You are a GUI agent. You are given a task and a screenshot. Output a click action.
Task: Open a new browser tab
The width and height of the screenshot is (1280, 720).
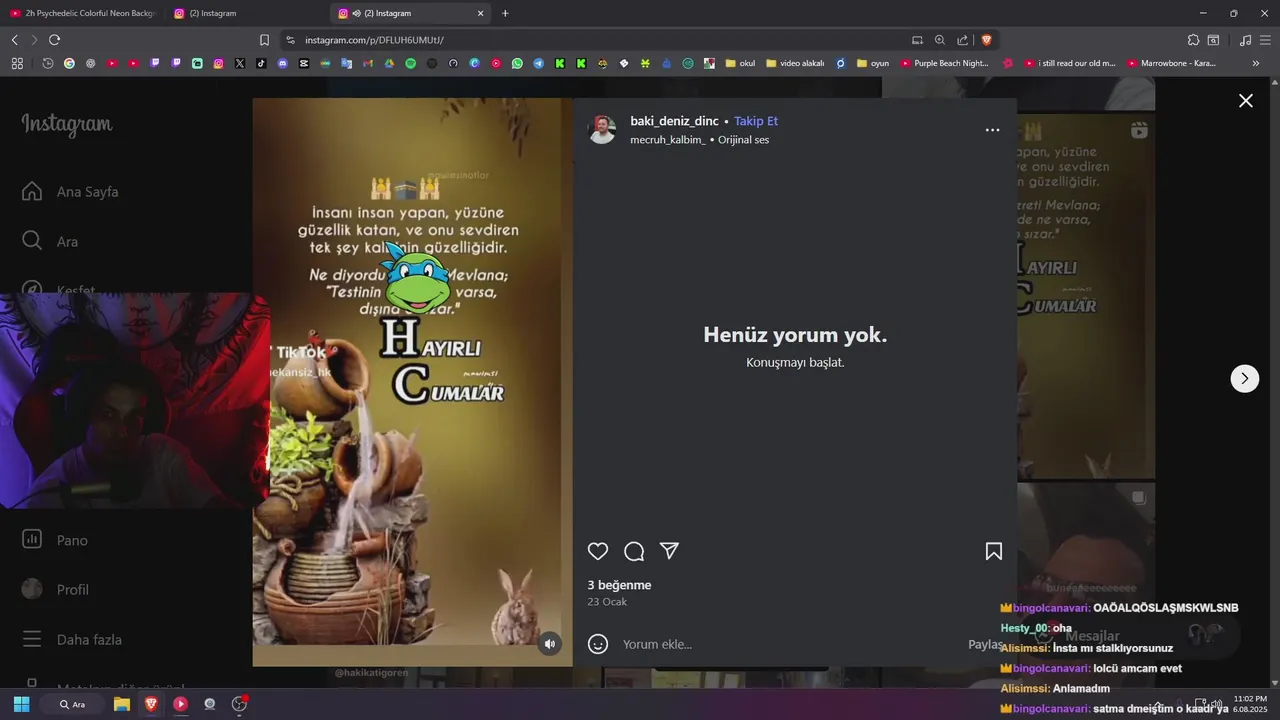(x=505, y=13)
